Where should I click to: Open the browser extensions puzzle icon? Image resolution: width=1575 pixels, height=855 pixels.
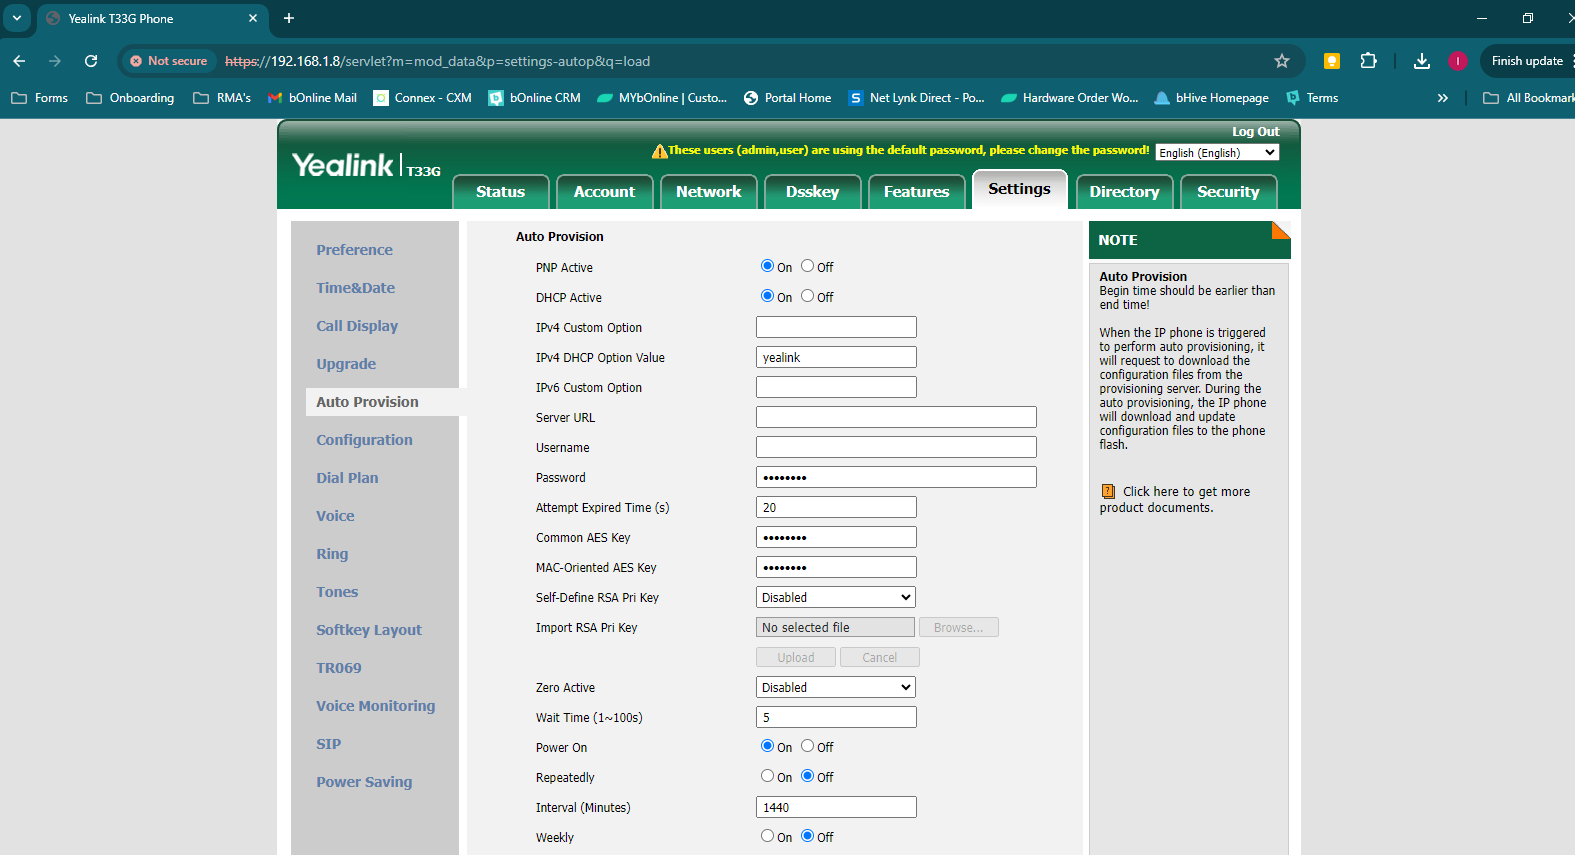coord(1369,61)
